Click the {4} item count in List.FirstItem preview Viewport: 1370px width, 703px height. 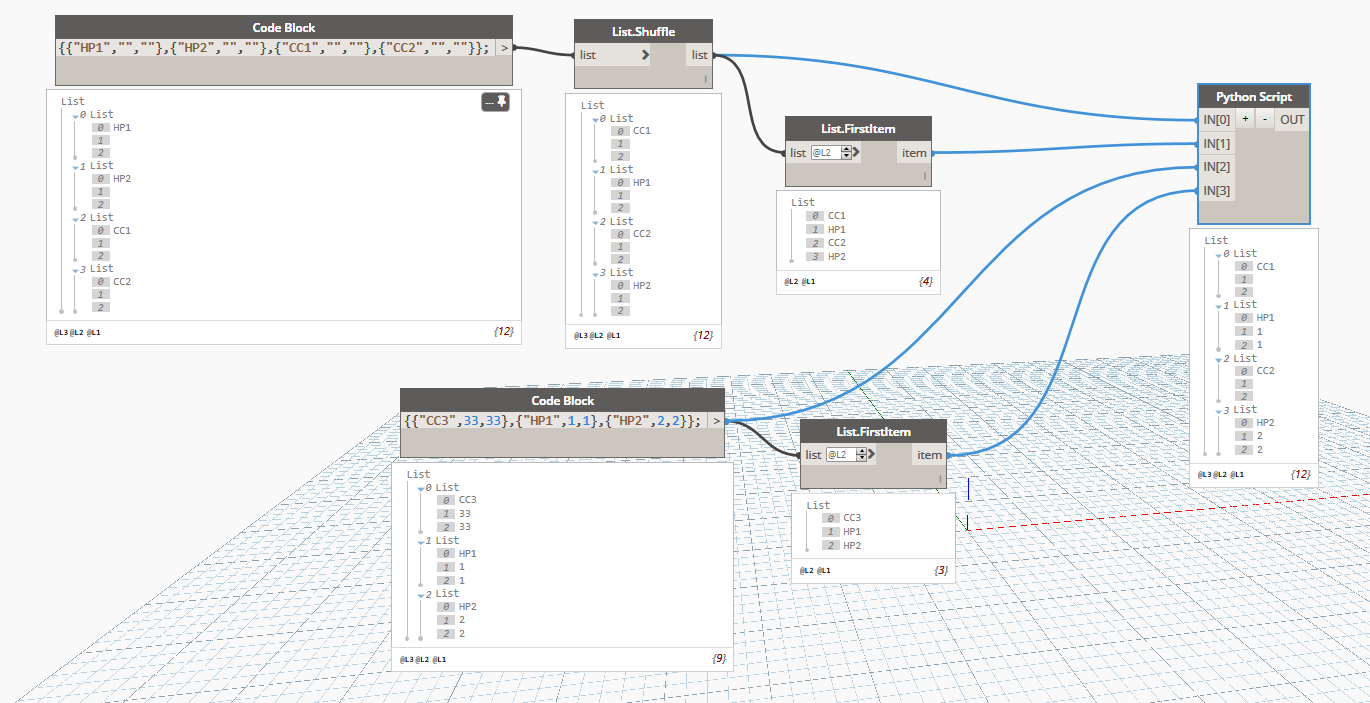[x=925, y=282]
